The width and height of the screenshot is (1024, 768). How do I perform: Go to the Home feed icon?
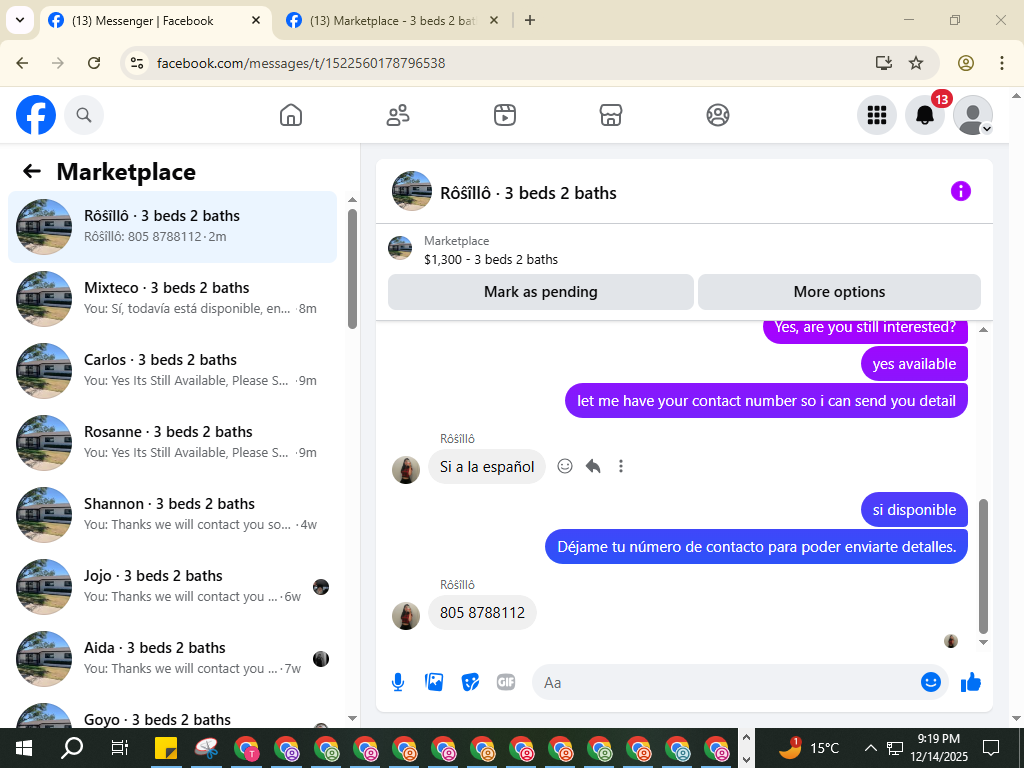pos(291,115)
